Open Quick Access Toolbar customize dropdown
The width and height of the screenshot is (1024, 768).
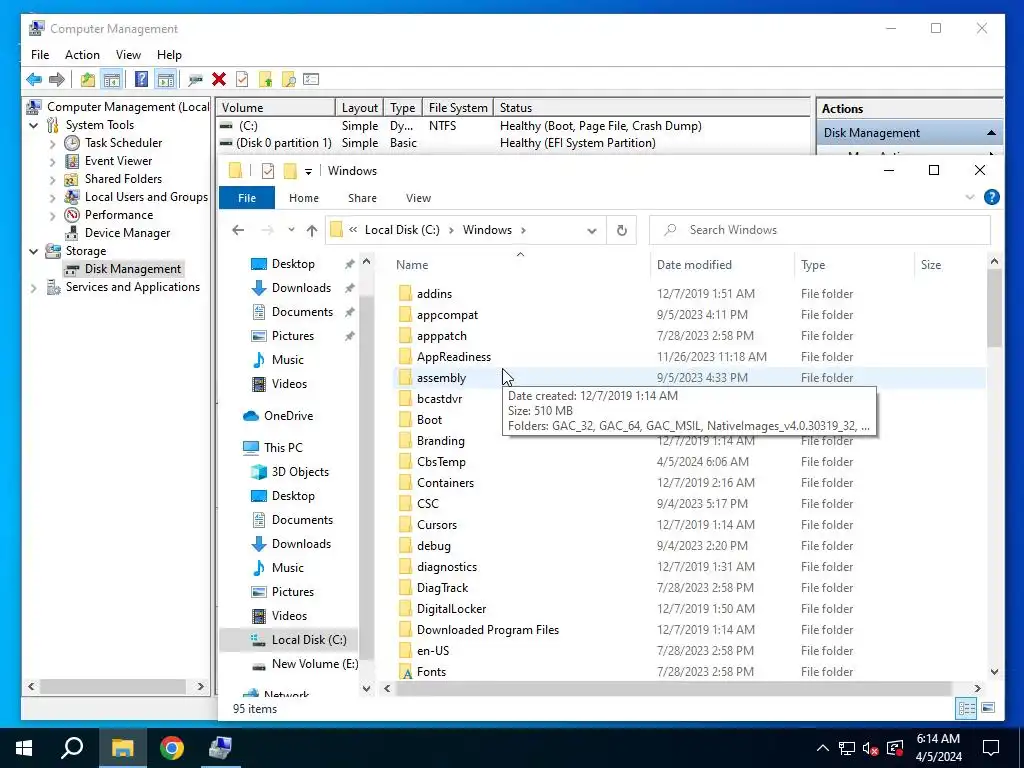308,172
